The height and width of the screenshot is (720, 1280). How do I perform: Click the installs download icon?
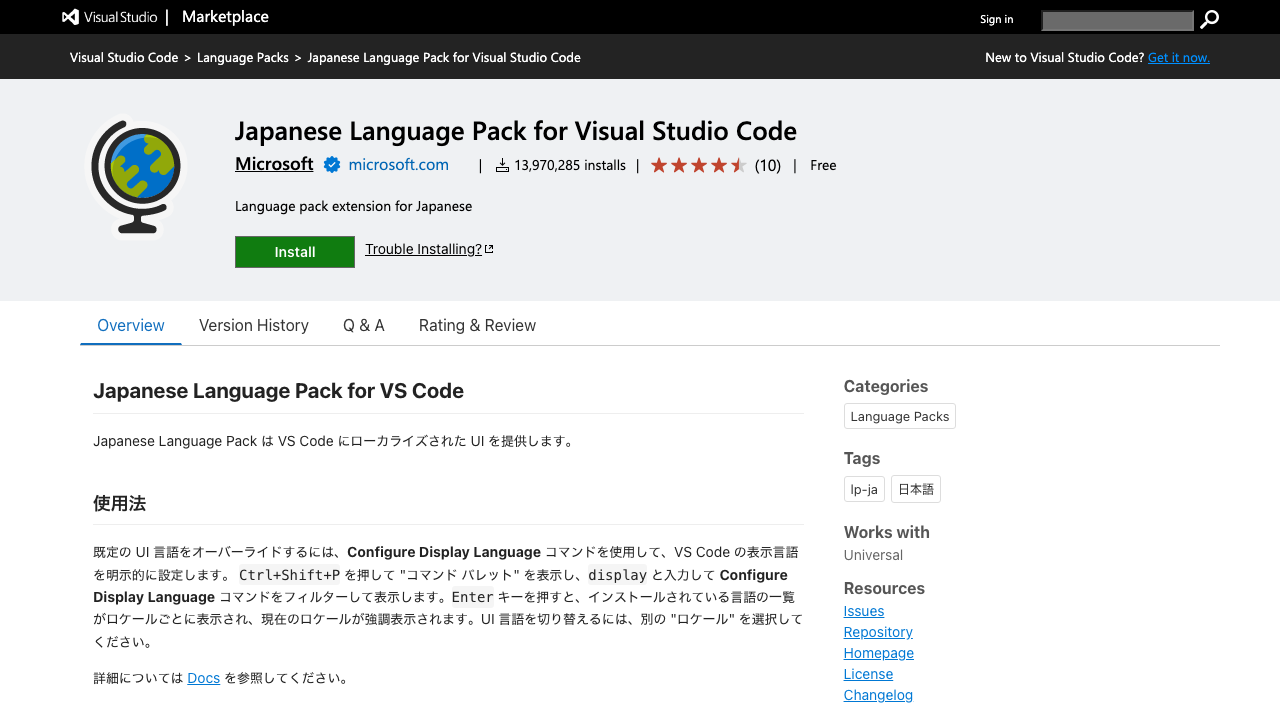coord(500,165)
